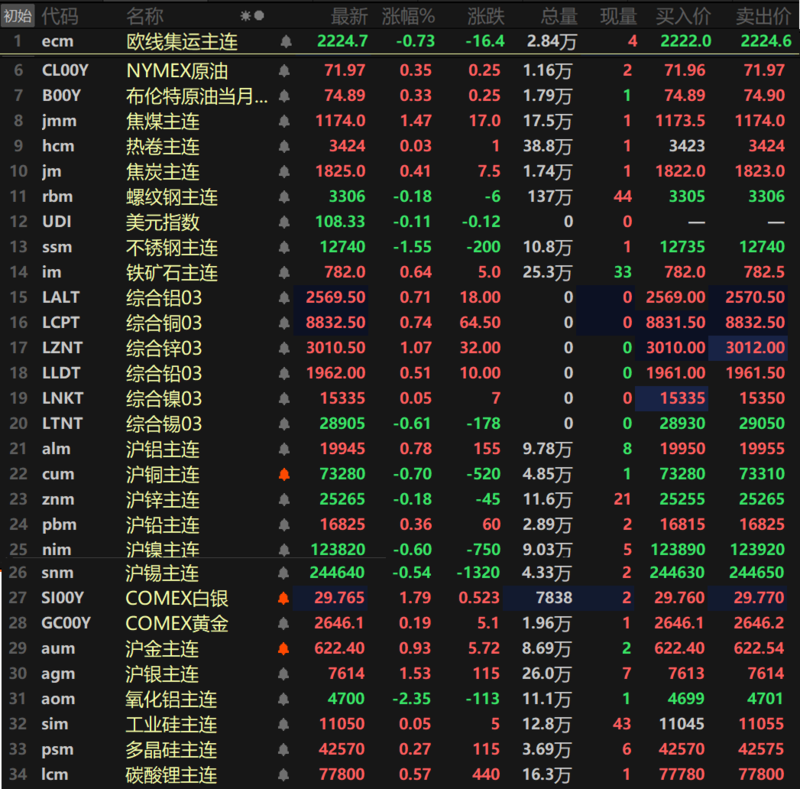Click the bell icon for 碳酸锂主连
Image resolution: width=800 pixels, height=789 pixels.
(284, 775)
